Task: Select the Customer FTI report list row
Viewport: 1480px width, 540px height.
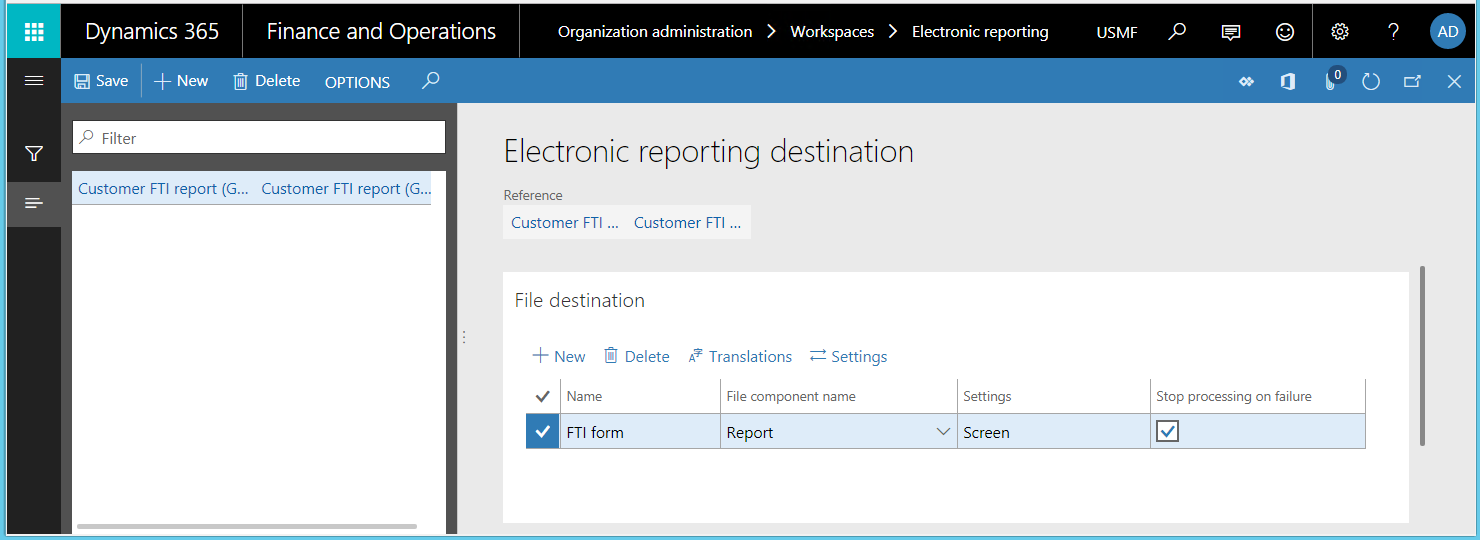Action: point(251,188)
